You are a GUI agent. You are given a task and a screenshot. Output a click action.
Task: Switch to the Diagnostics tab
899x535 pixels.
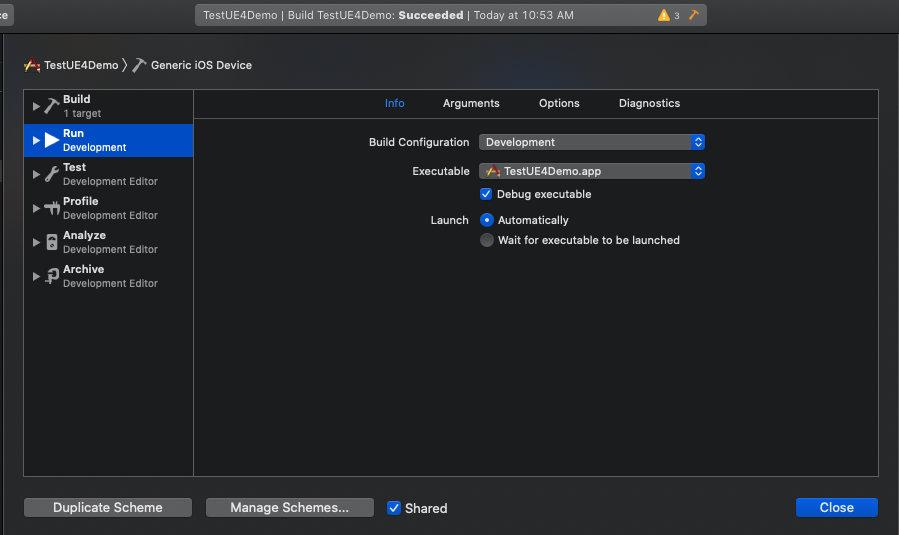[649, 103]
